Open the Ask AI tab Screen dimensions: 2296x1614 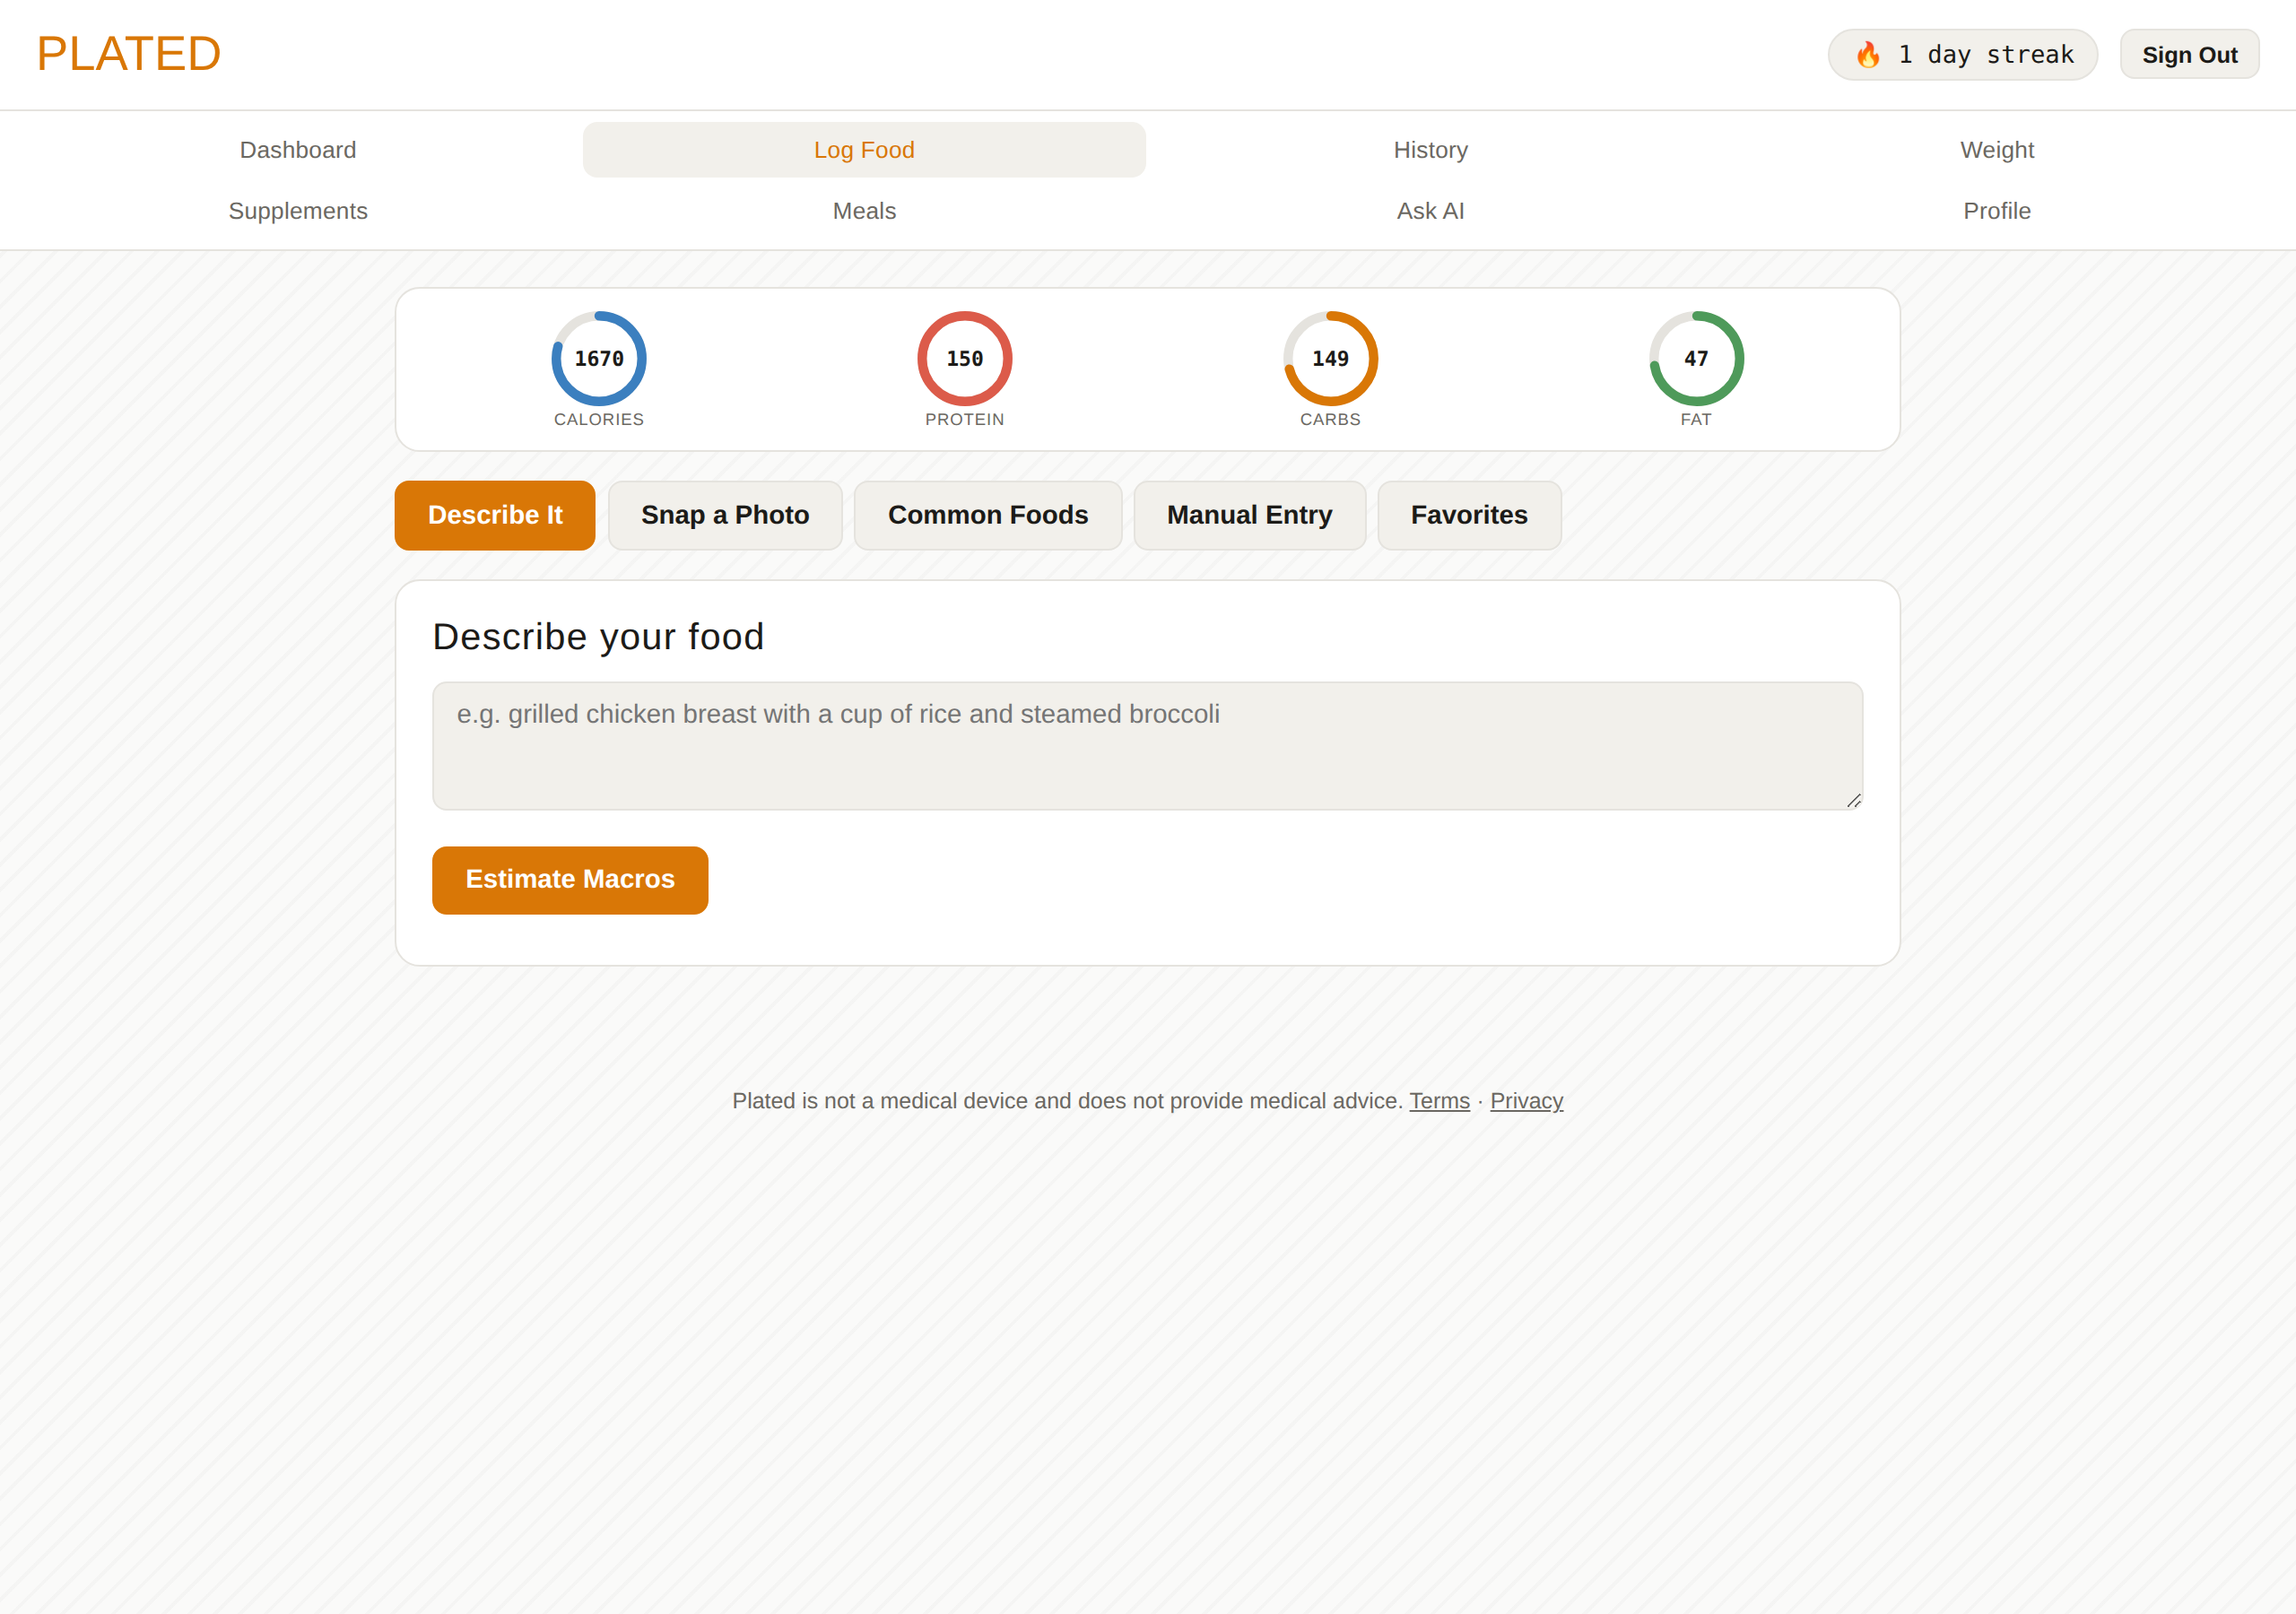point(1430,211)
